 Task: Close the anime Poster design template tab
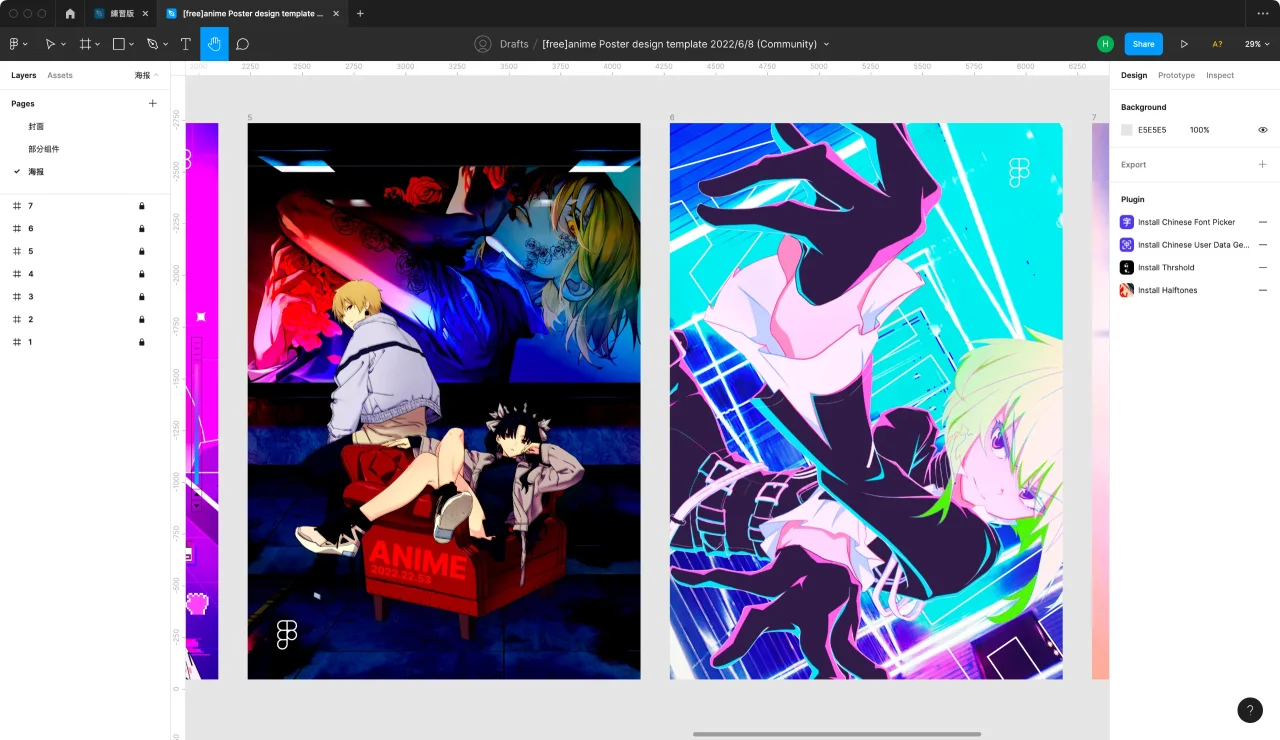point(337,14)
